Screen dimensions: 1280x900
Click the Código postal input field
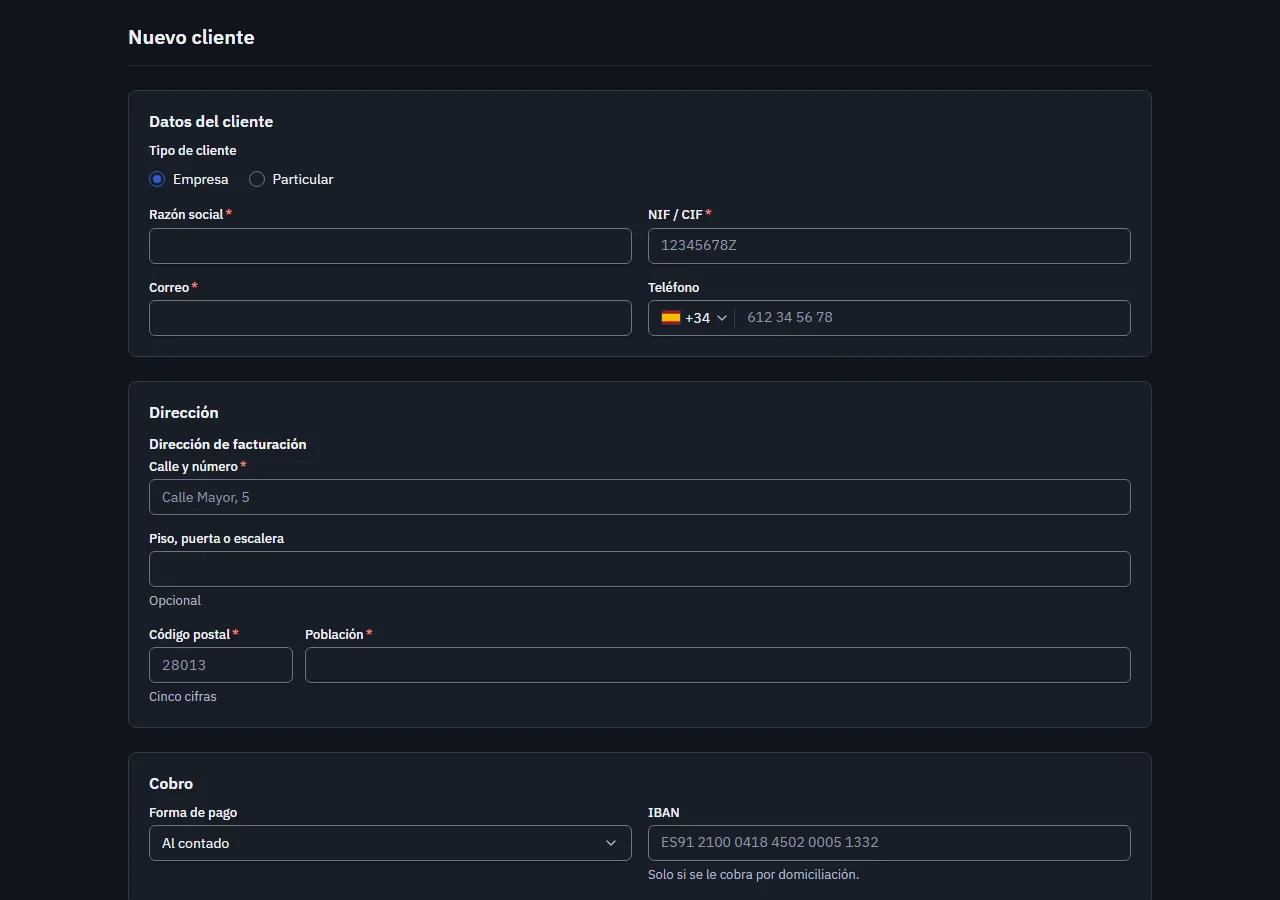221,665
